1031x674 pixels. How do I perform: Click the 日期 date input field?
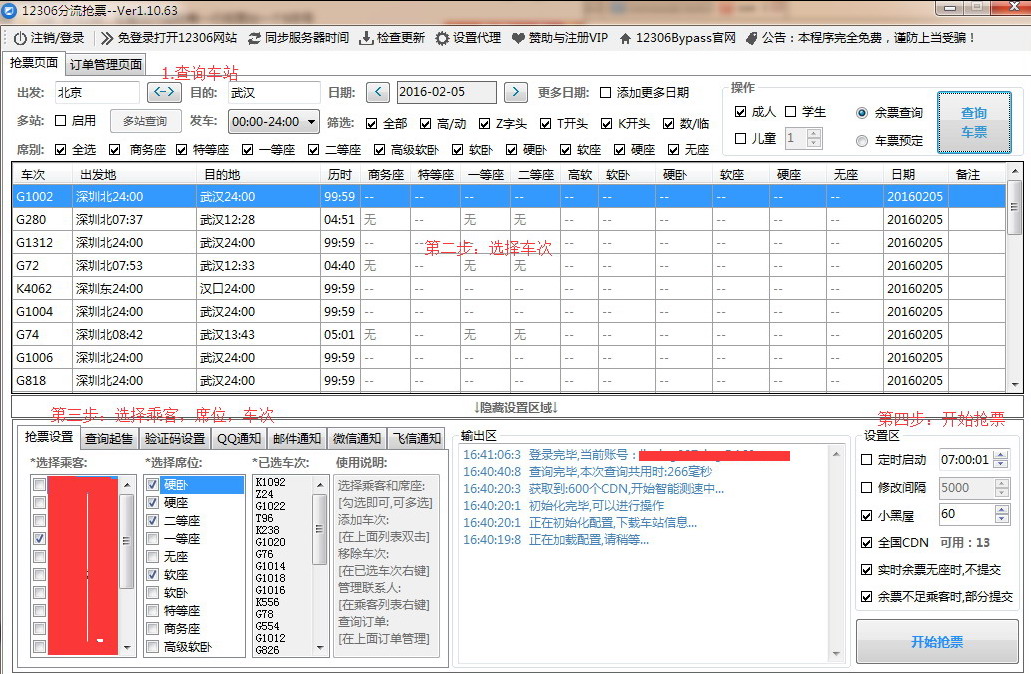pos(446,93)
